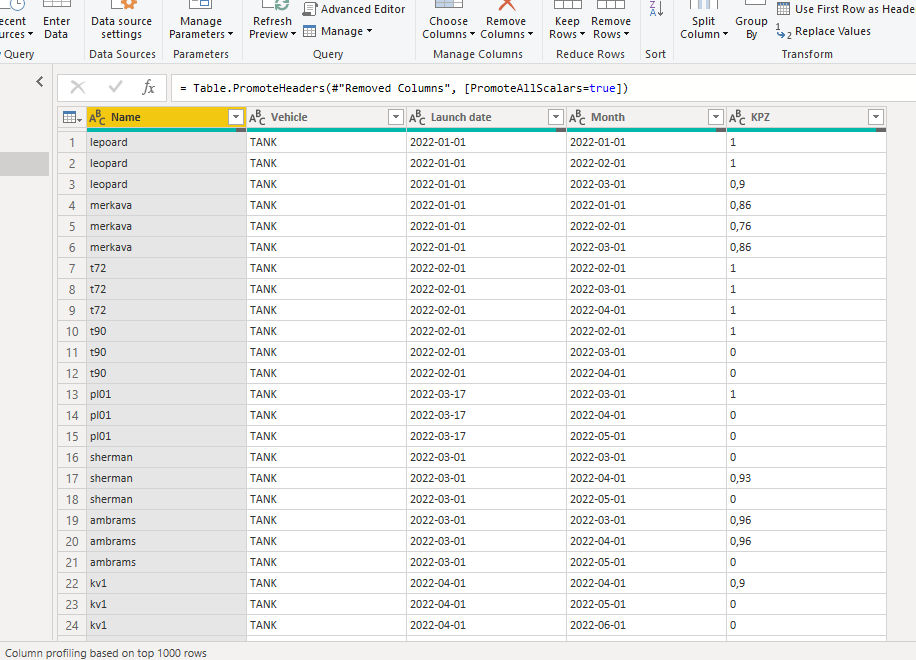
Task: Open the Manage query dropdown
Action: point(338,31)
